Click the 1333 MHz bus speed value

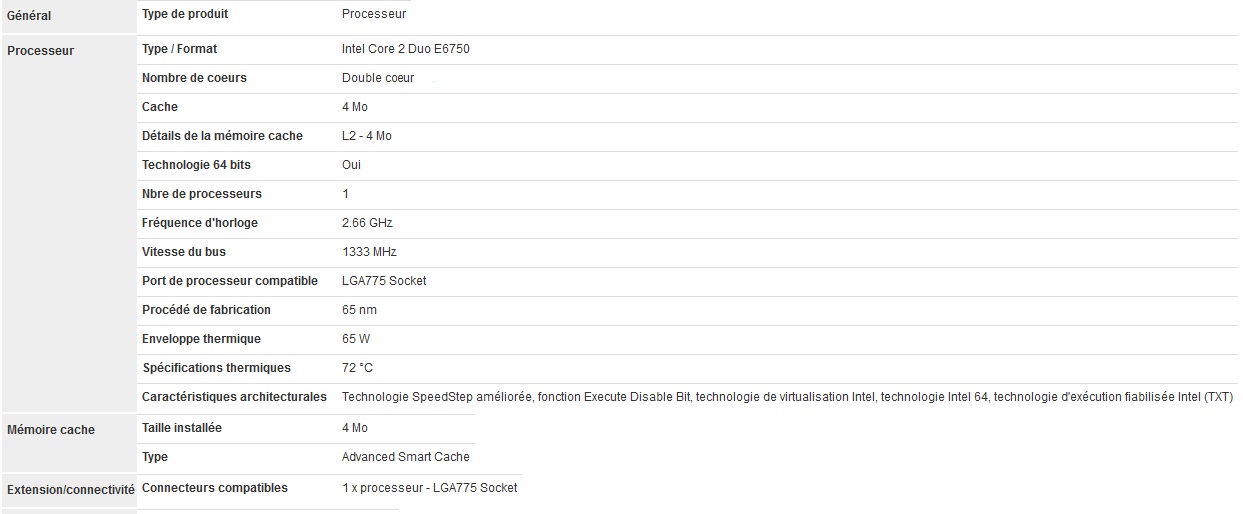click(x=369, y=252)
